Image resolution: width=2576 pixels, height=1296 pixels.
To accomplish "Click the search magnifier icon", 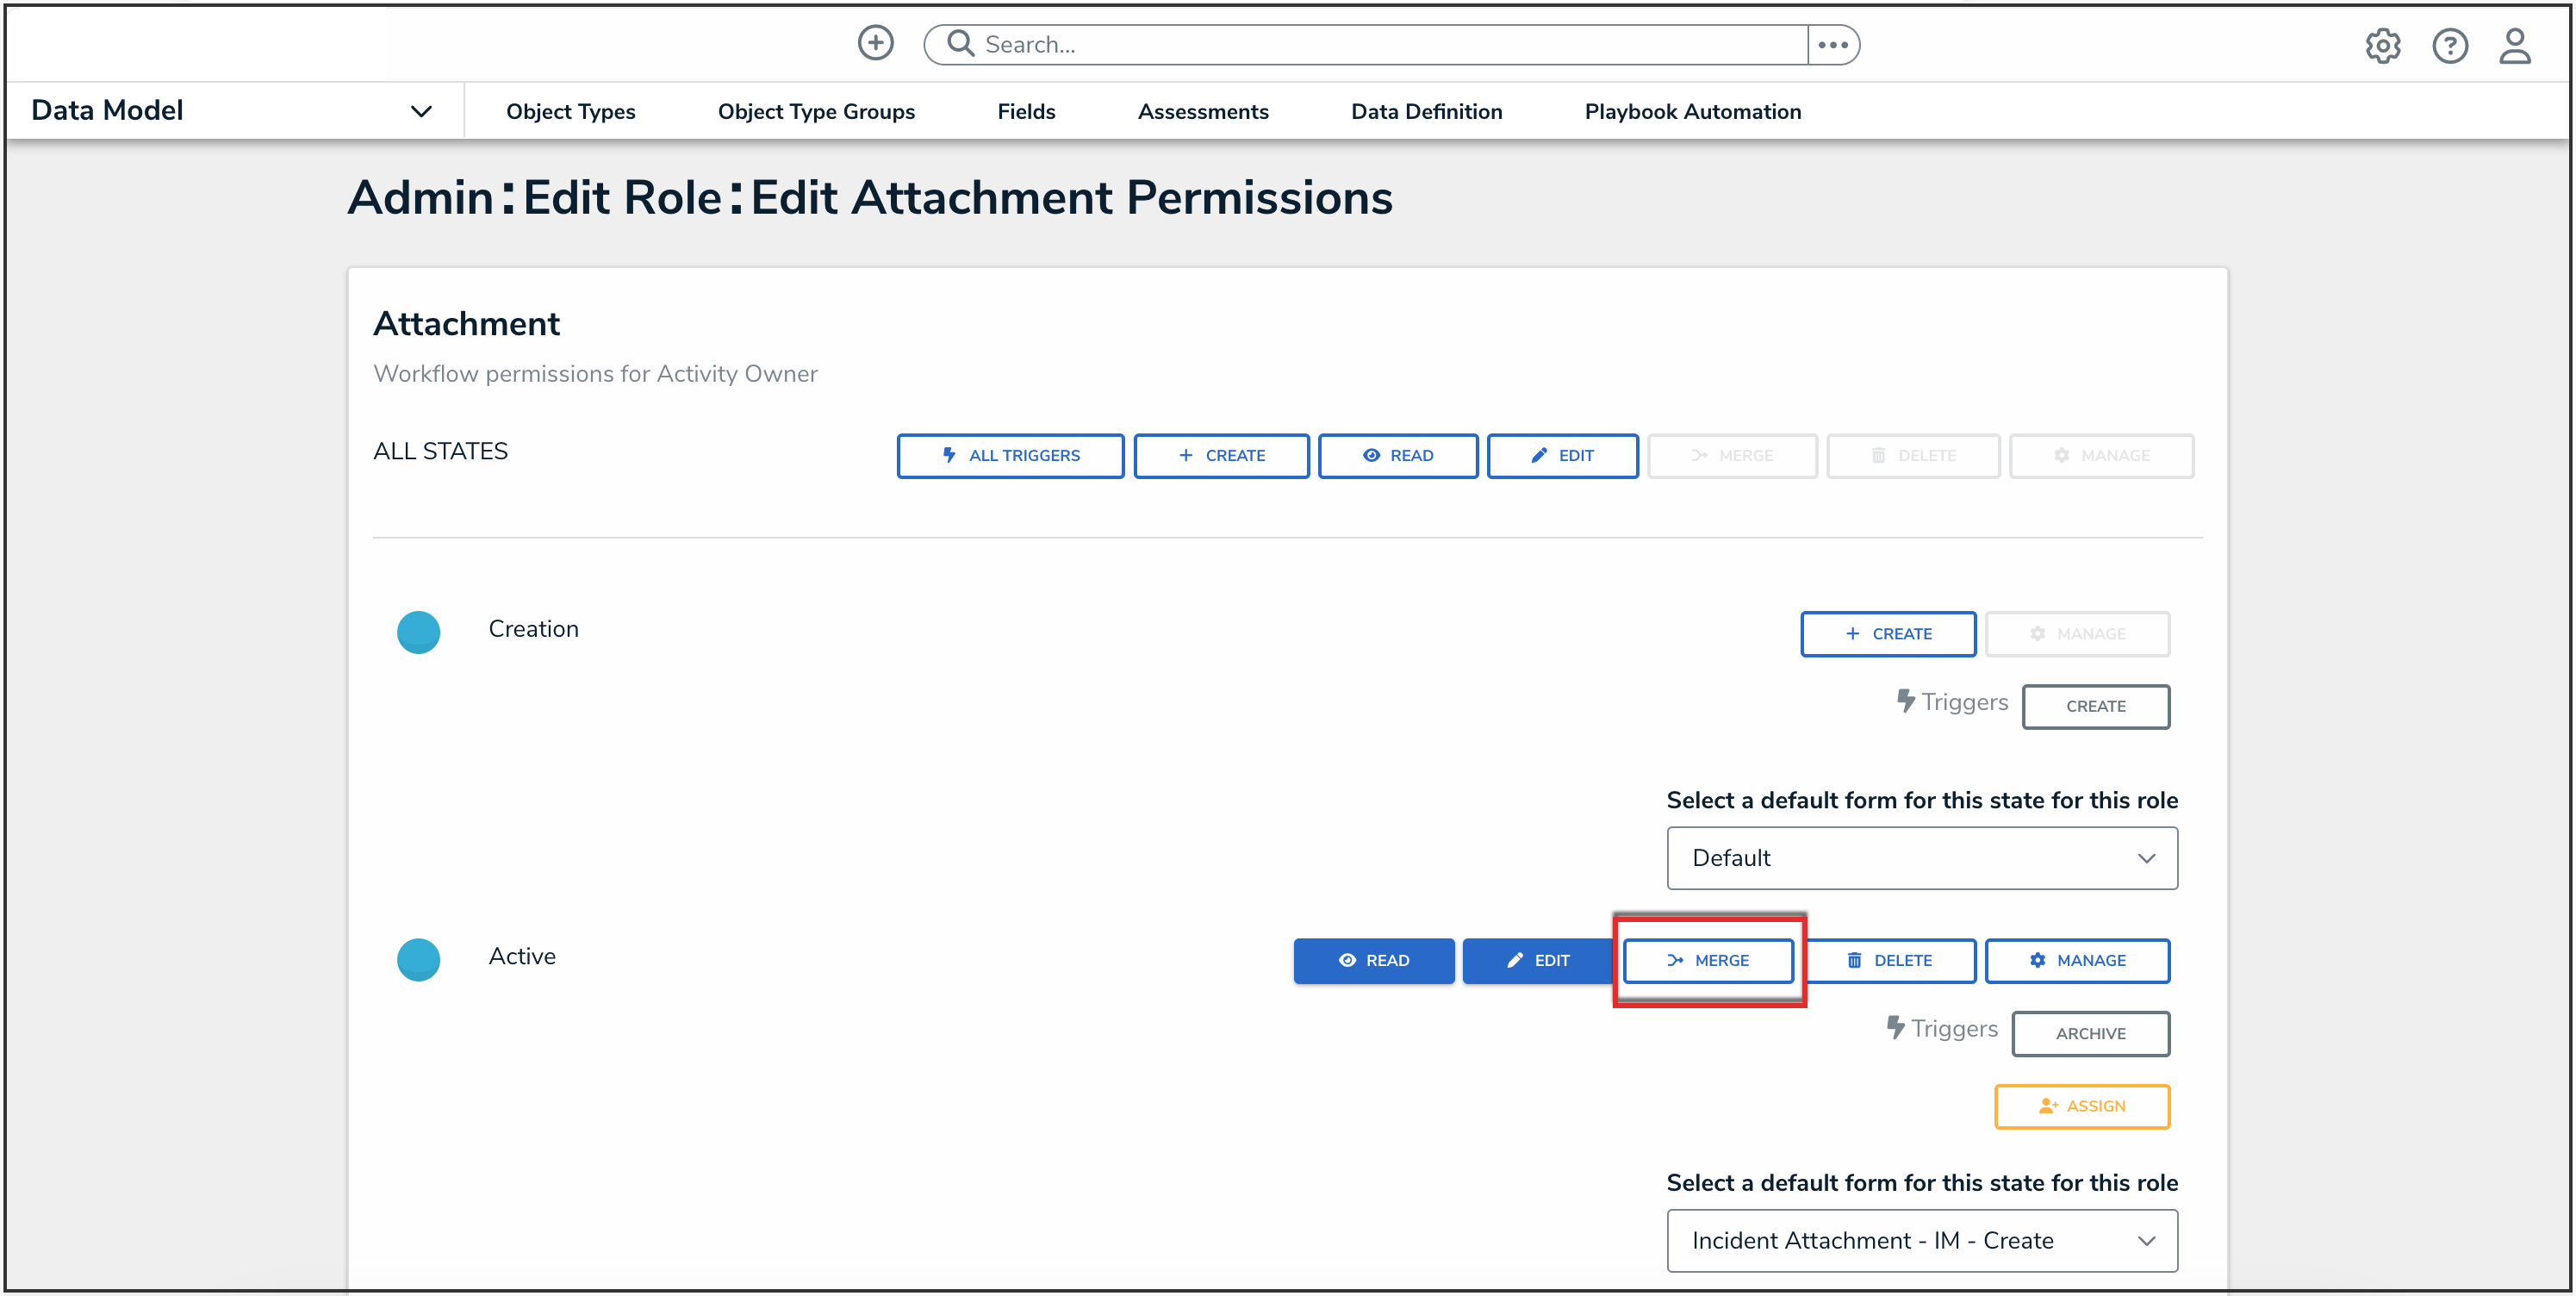I will (x=960, y=43).
